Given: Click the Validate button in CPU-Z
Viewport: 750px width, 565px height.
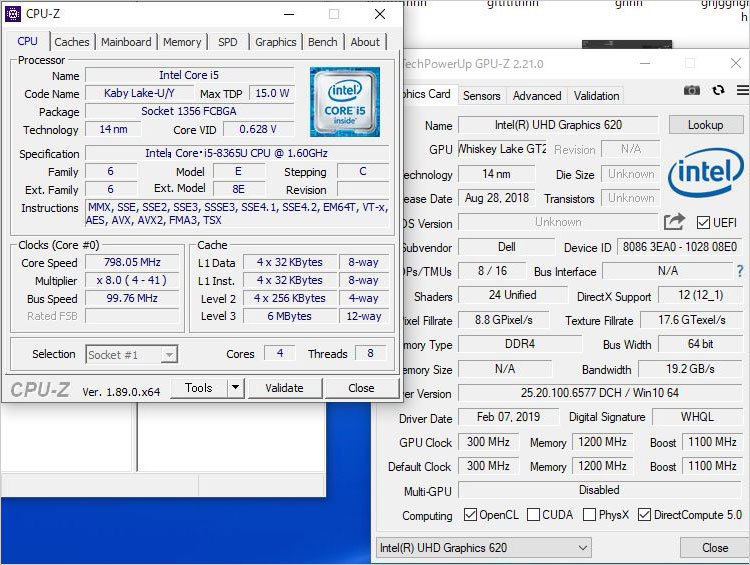Looking at the screenshot, I should click(x=285, y=388).
